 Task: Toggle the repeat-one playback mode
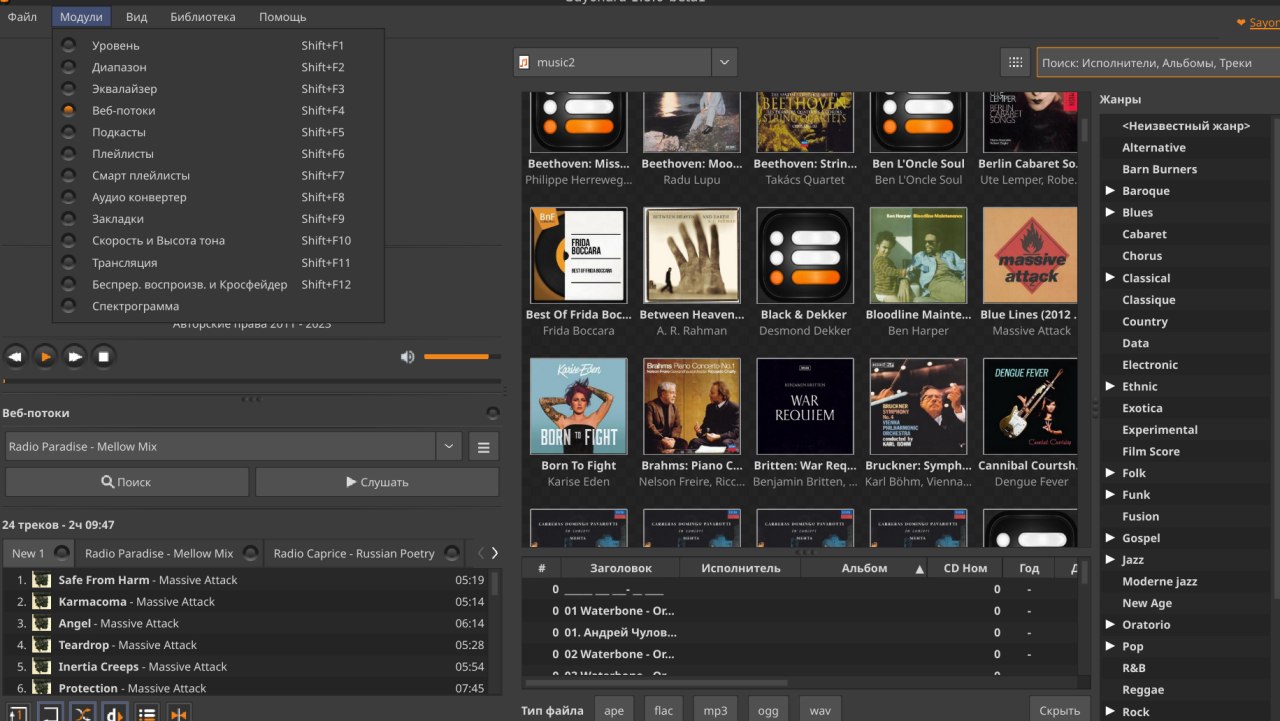click(17, 712)
